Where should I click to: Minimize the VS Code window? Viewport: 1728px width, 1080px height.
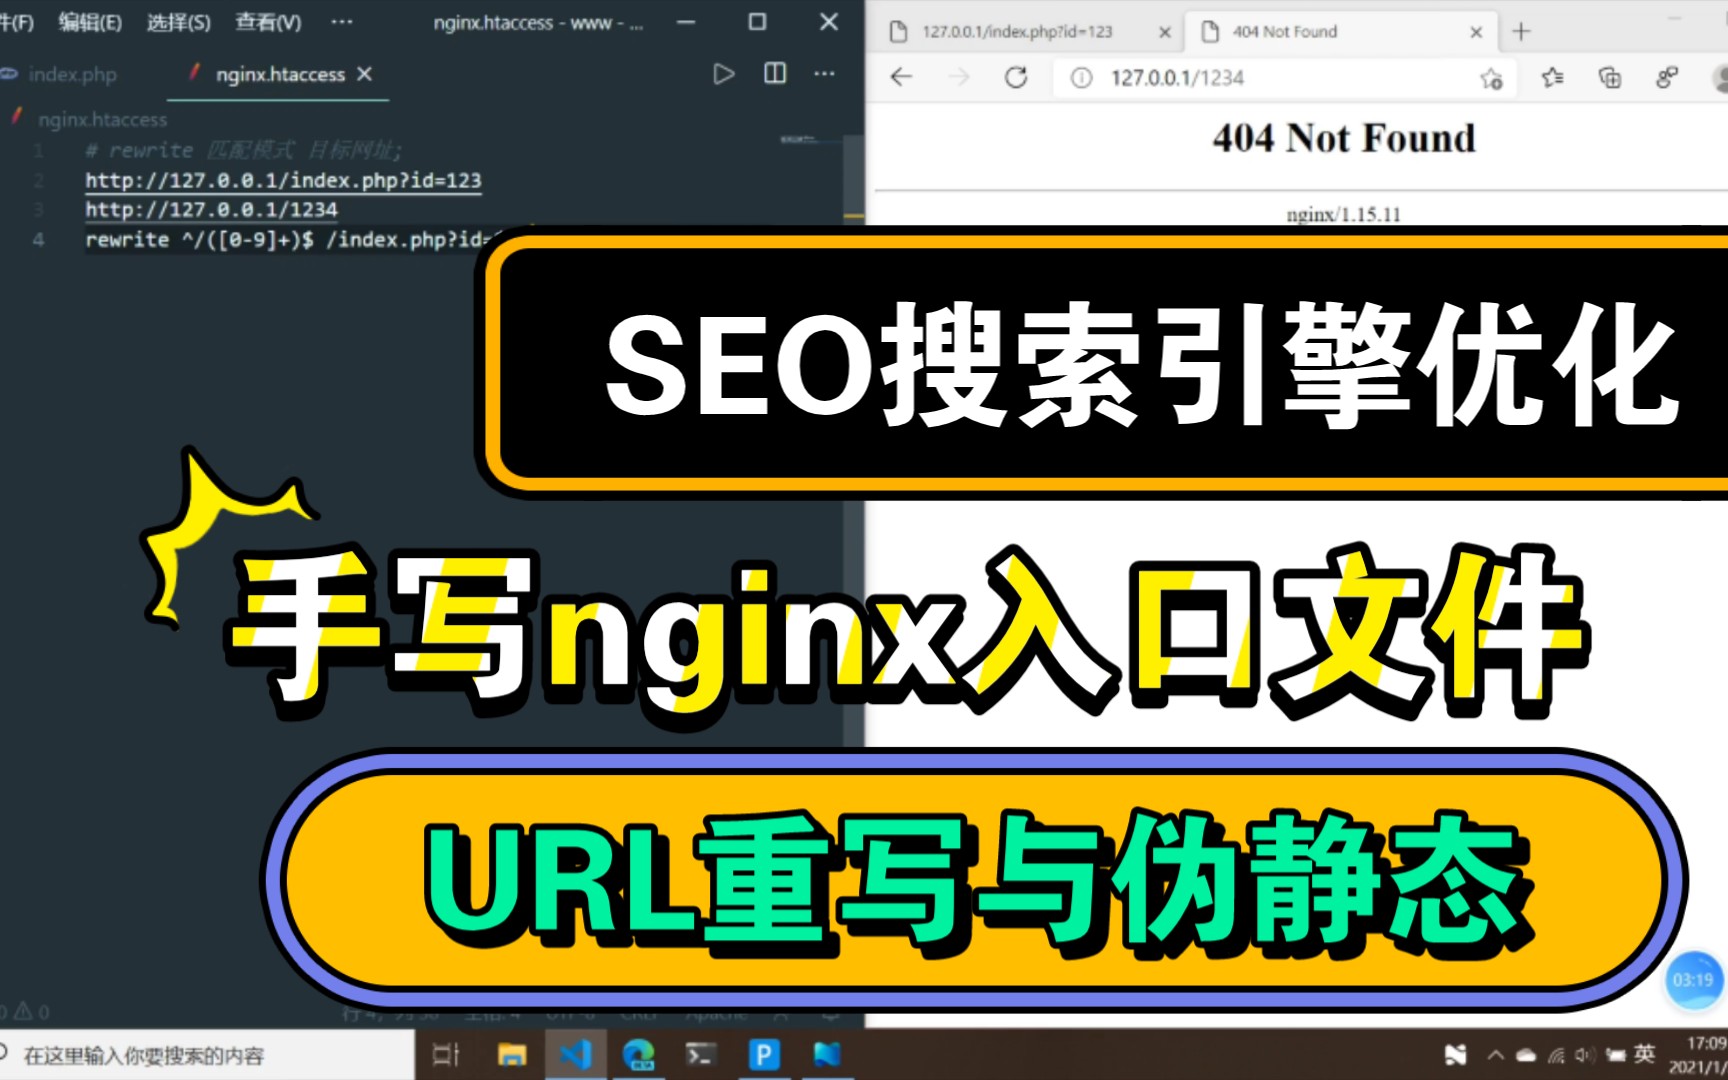686,21
